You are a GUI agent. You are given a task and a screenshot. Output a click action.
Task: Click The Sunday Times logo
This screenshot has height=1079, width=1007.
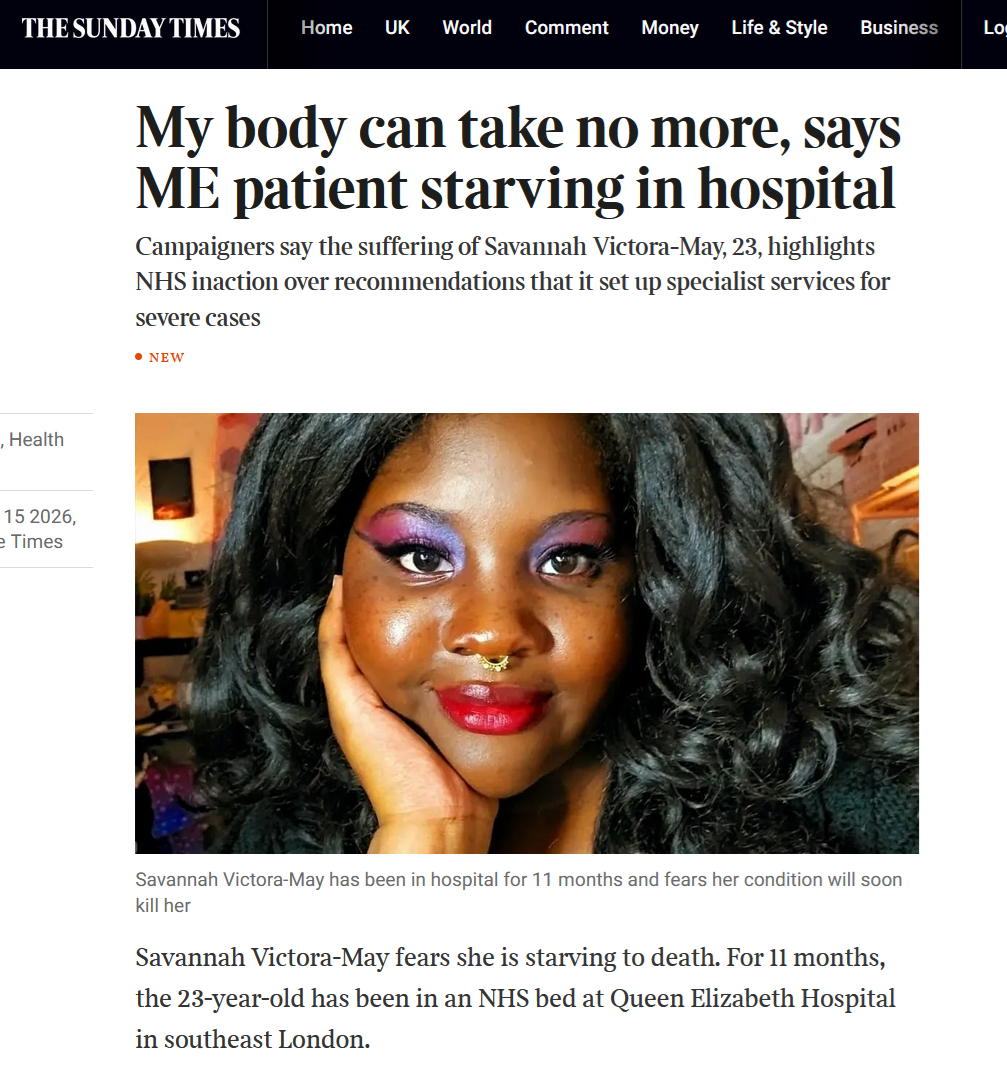click(x=131, y=28)
